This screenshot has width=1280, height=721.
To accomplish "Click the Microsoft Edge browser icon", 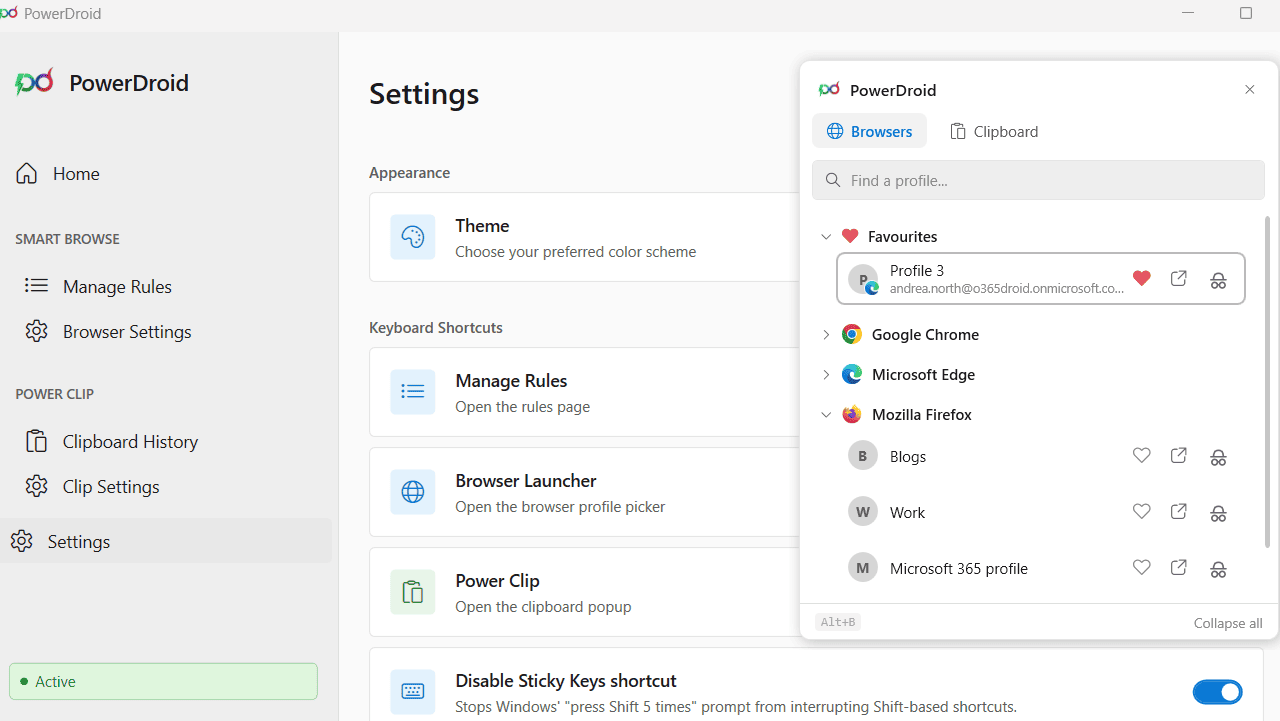I will point(852,374).
